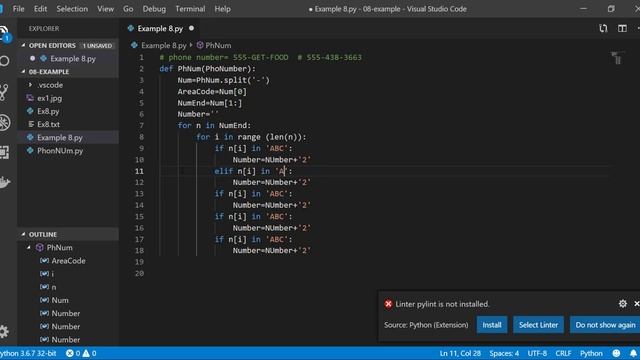Click the Num variable icon in outline
The image size is (640, 360).
tap(44, 300)
